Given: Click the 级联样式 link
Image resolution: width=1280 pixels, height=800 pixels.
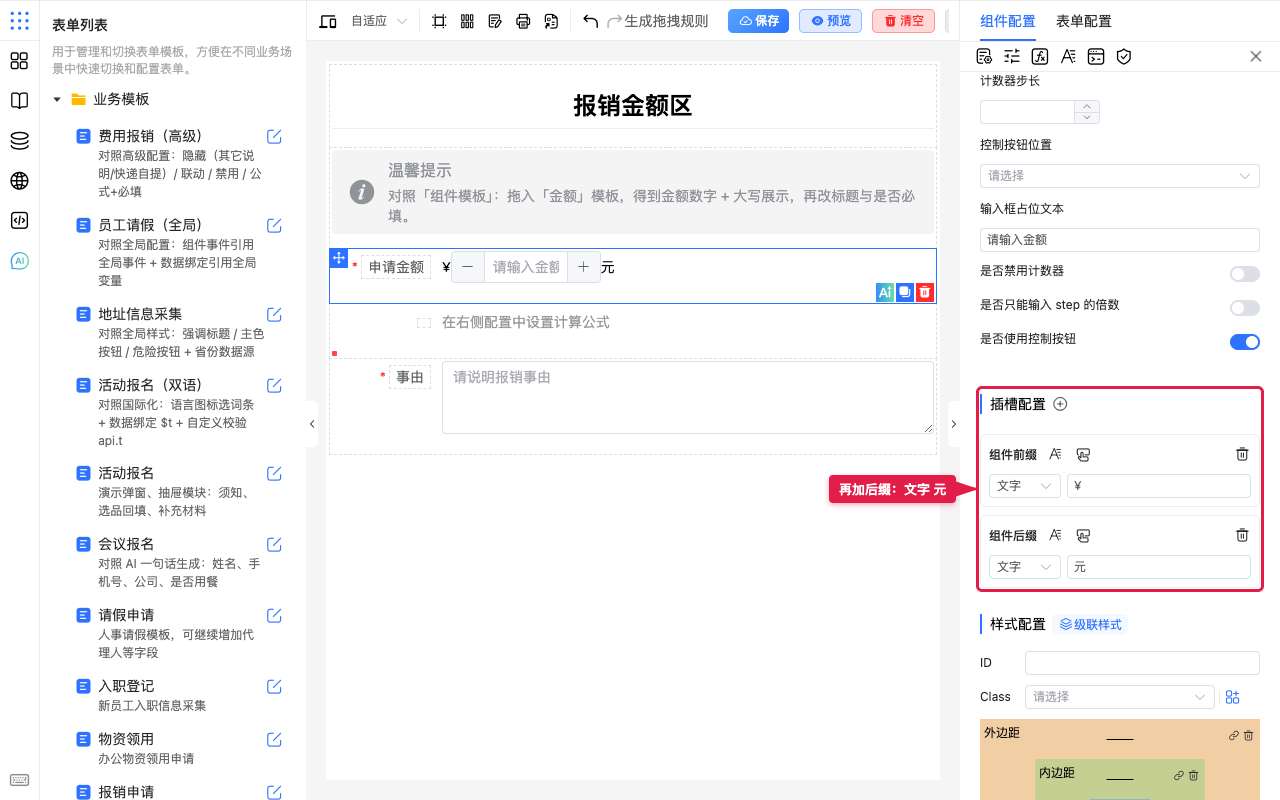Looking at the screenshot, I should (1090, 625).
